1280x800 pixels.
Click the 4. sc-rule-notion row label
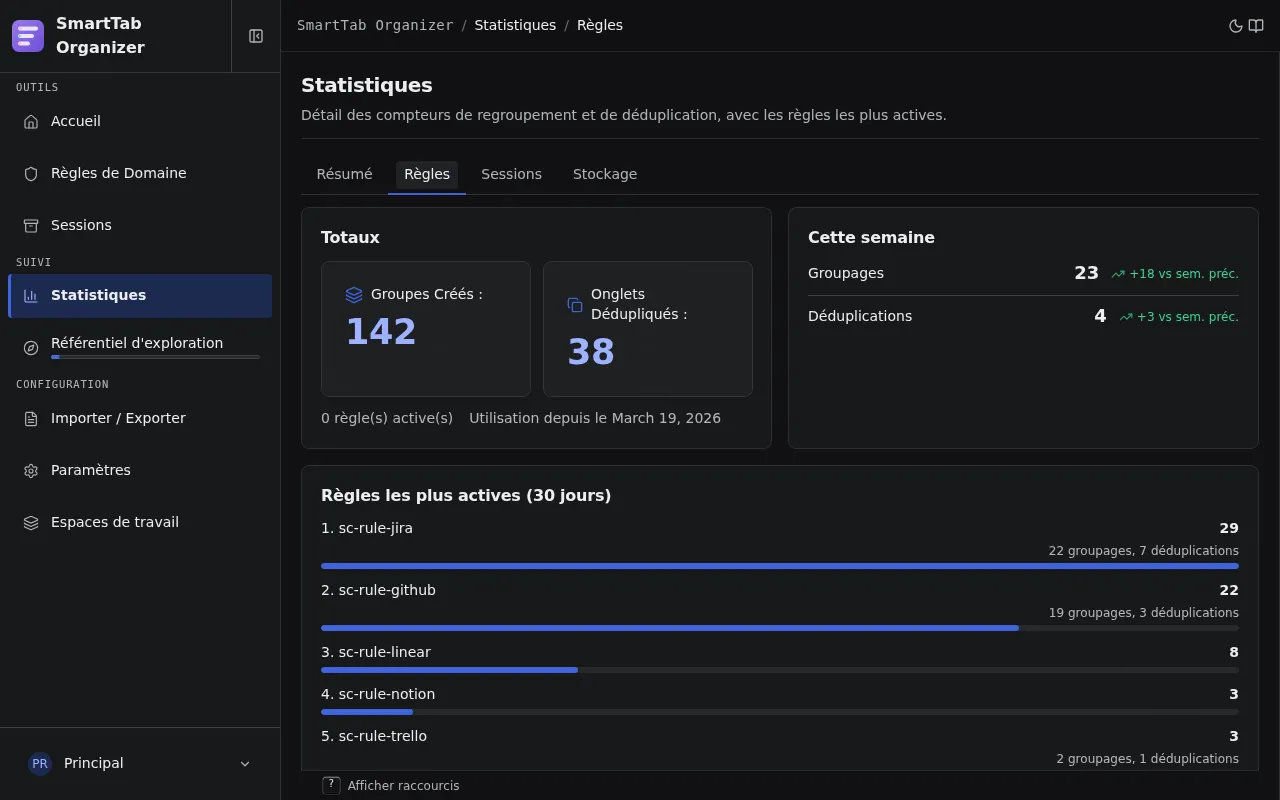click(378, 695)
